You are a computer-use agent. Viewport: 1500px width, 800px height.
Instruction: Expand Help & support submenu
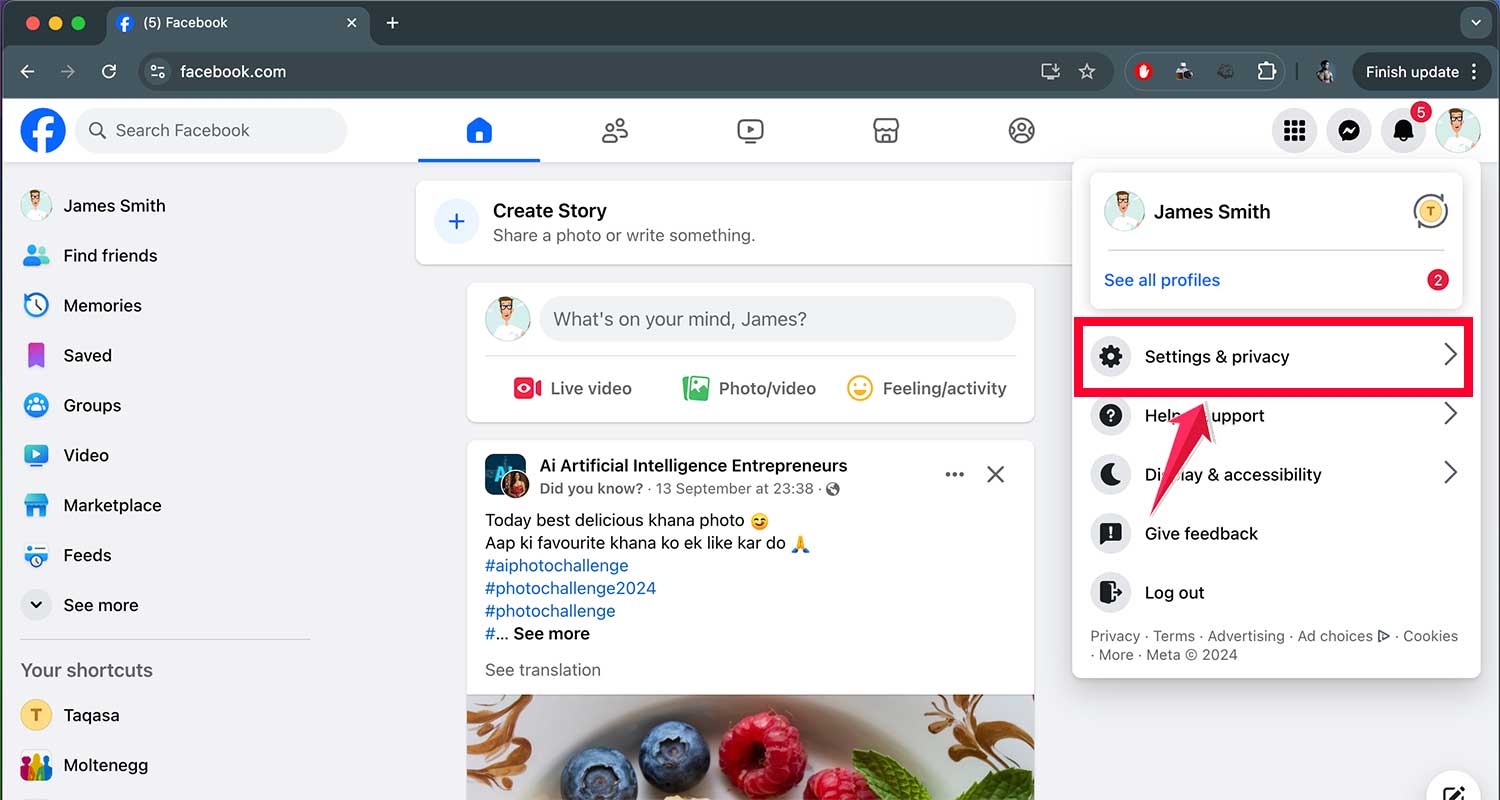click(1270, 416)
